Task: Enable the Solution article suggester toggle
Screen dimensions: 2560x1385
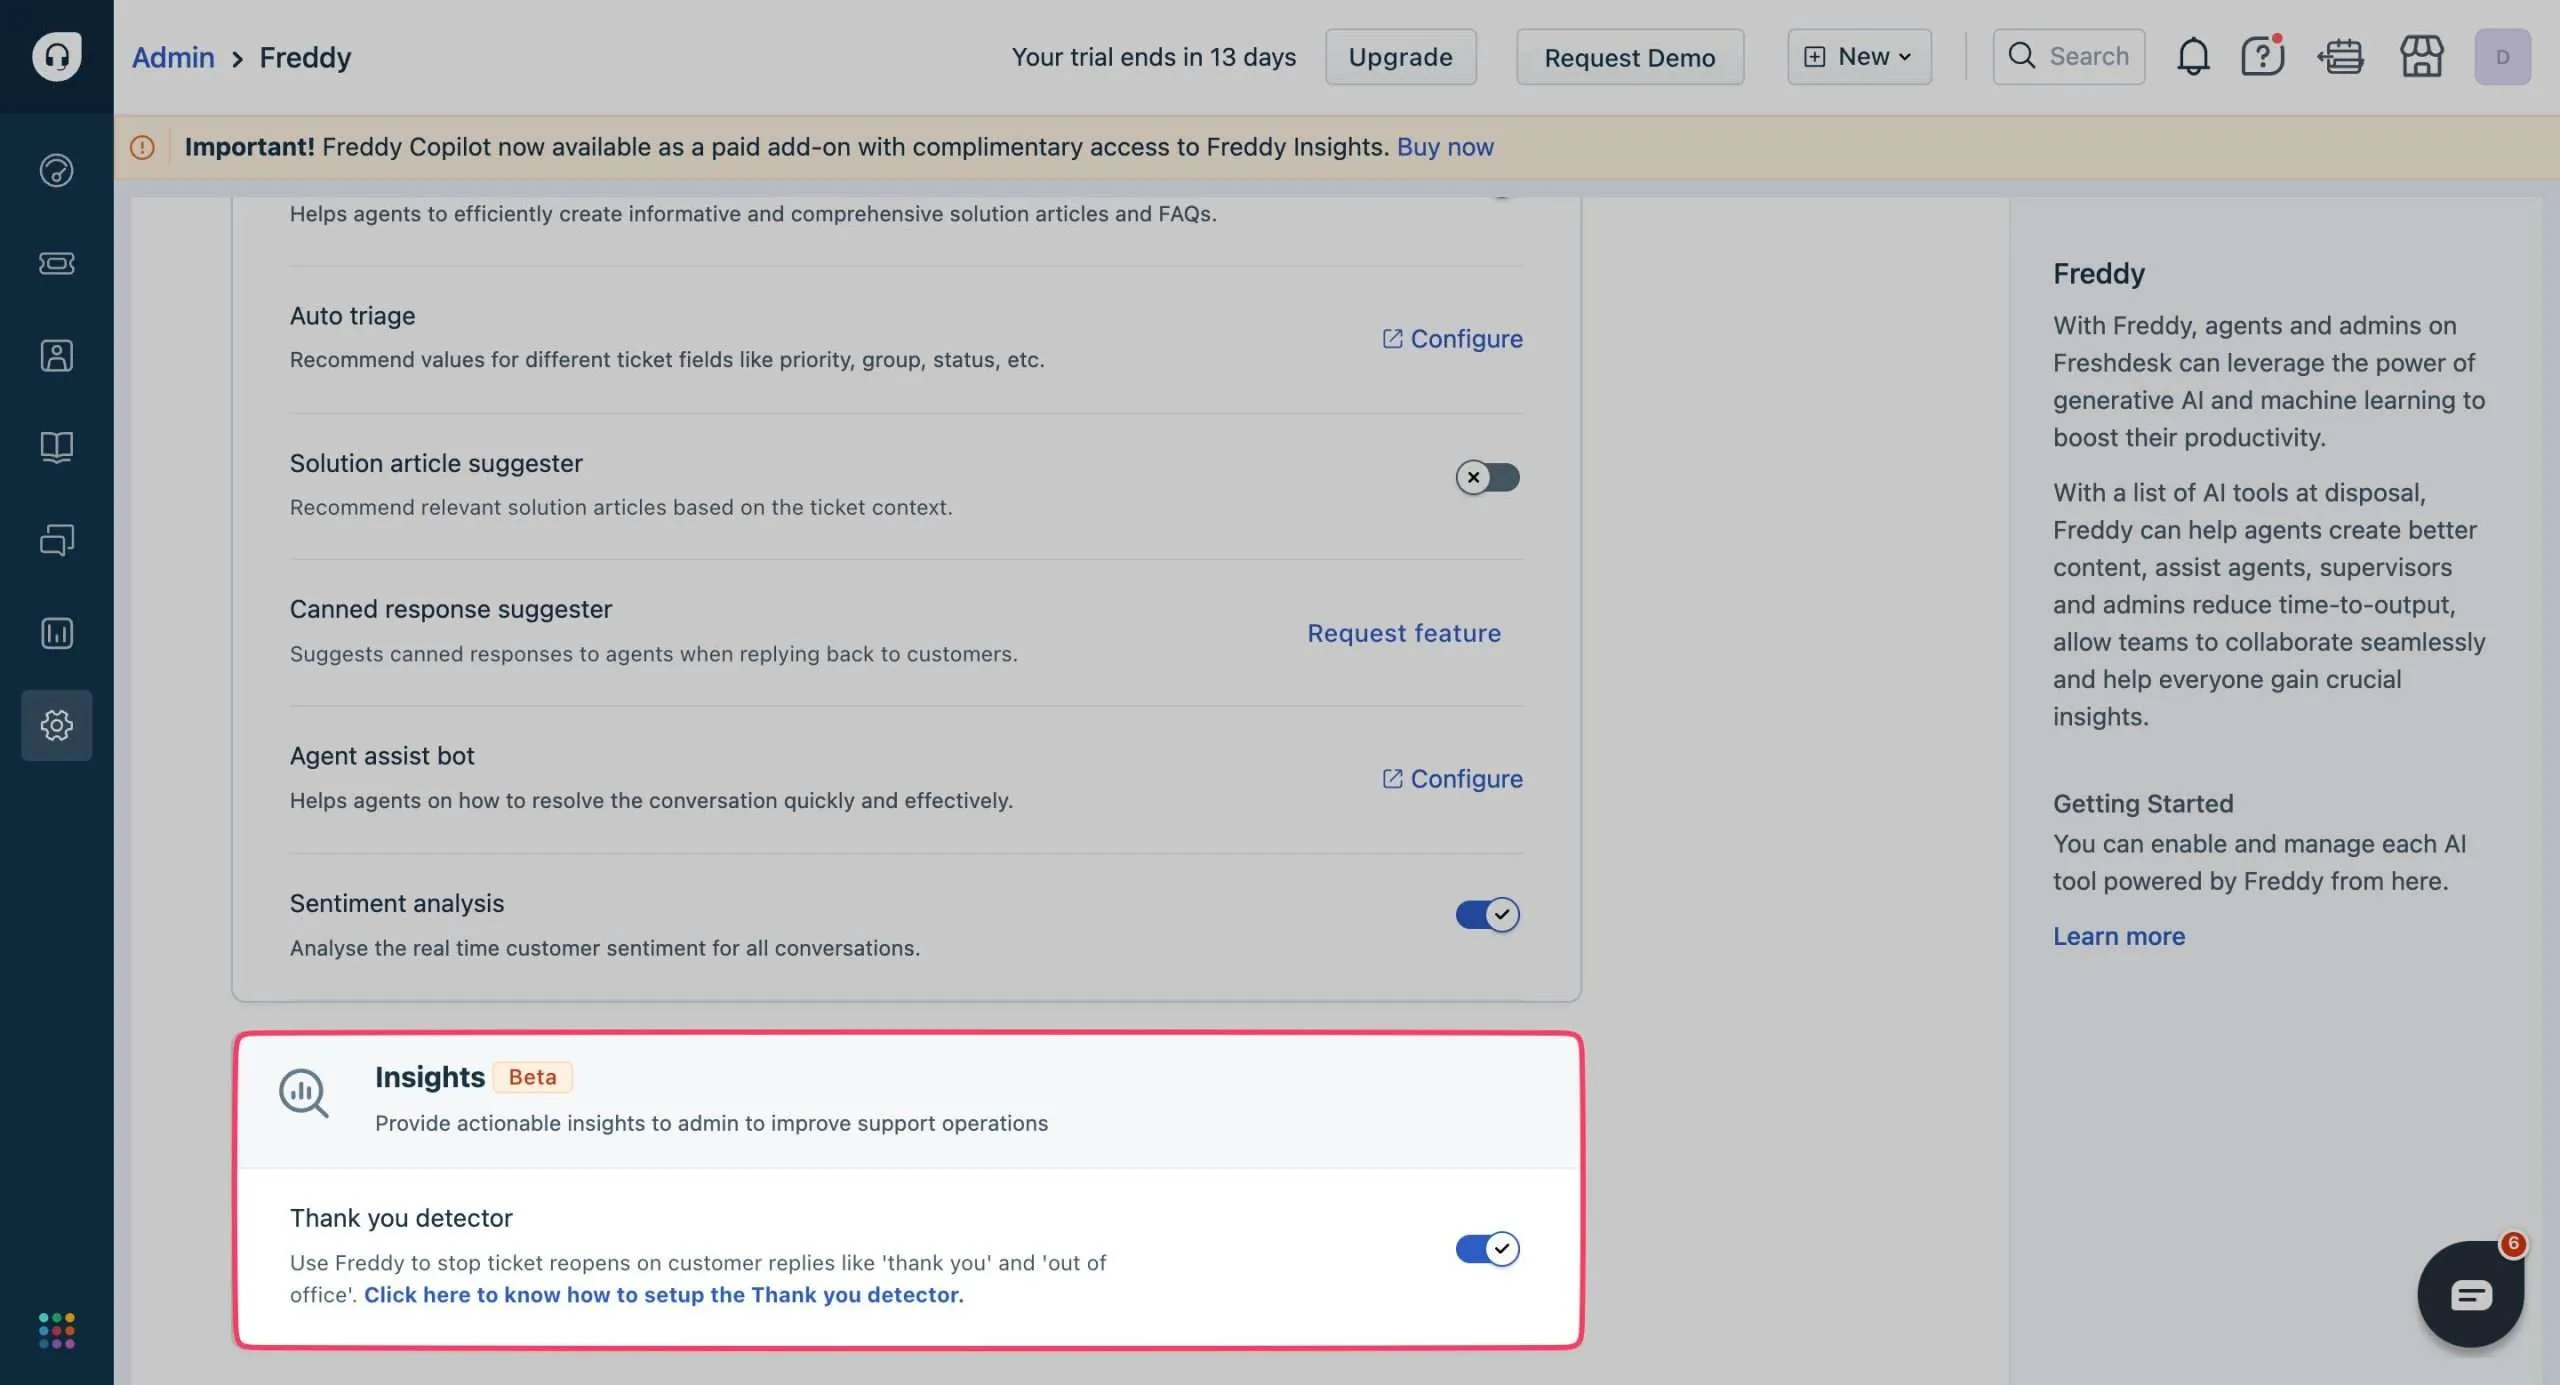Action: coord(1487,477)
